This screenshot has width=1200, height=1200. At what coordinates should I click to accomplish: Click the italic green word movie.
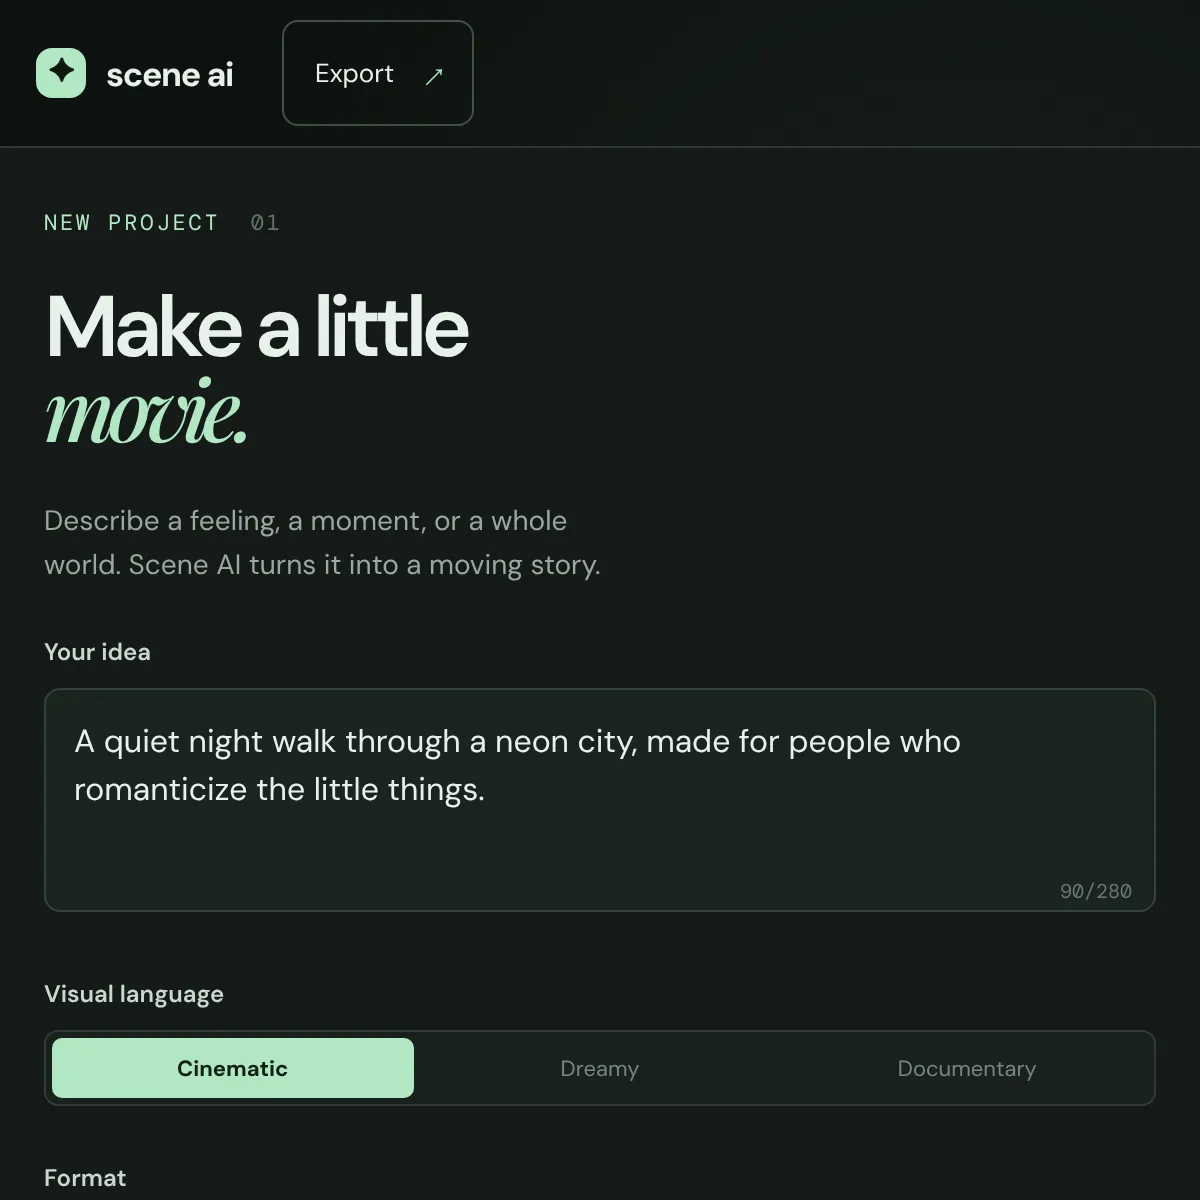click(x=146, y=413)
